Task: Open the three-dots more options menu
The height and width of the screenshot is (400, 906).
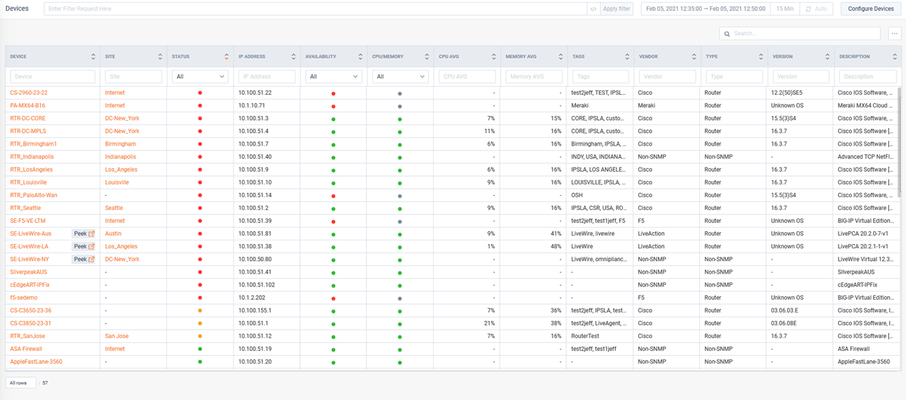Action: pos(894,34)
